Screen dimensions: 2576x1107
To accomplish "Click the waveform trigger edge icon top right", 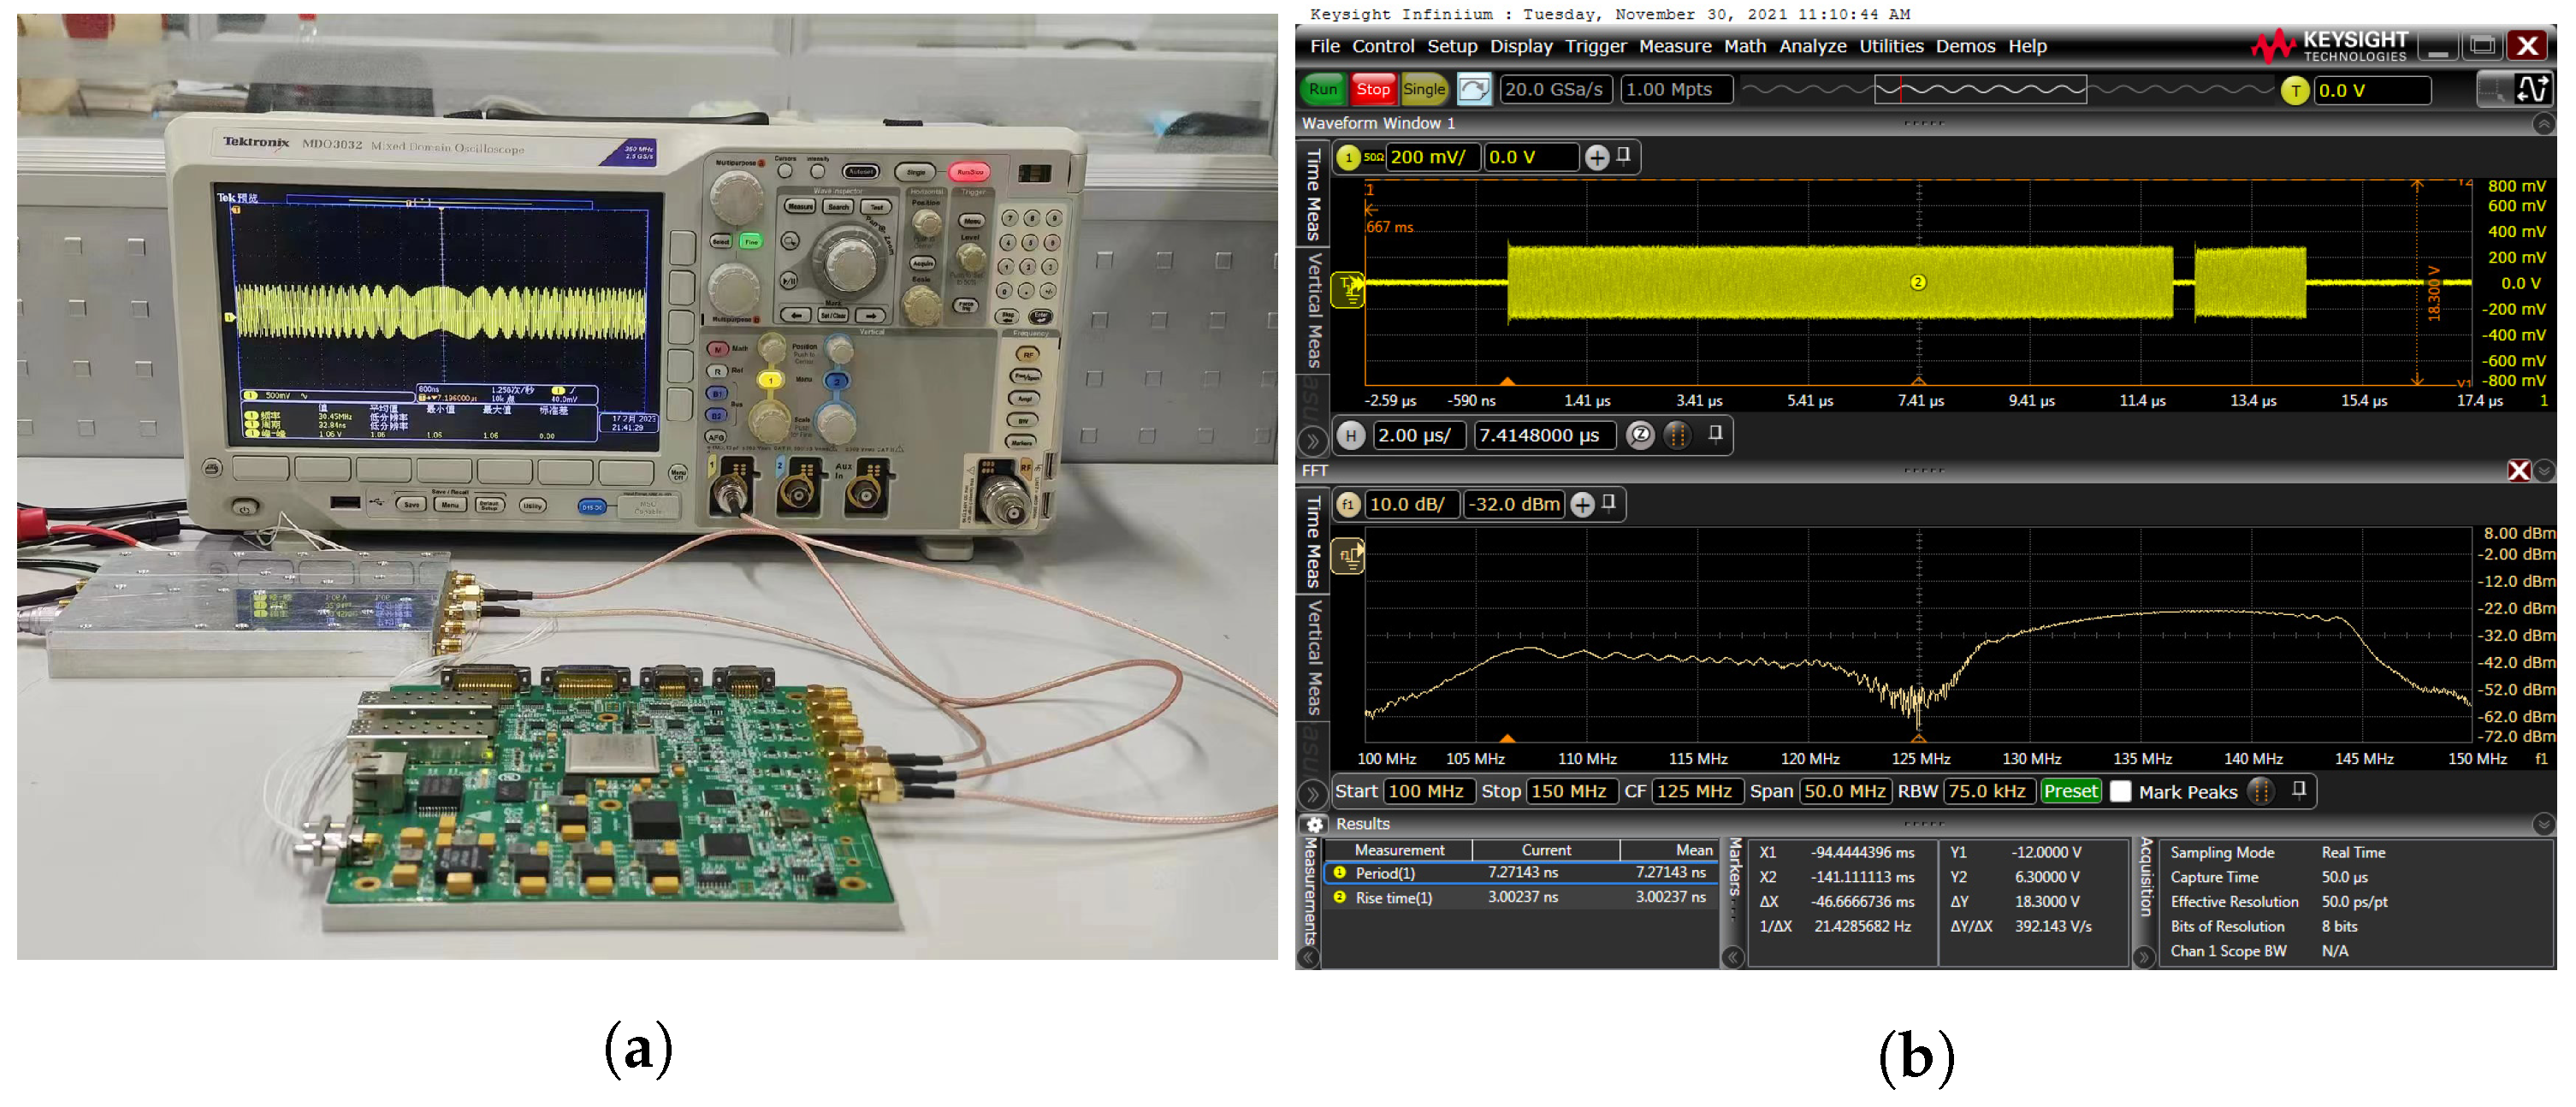I will (2534, 90).
